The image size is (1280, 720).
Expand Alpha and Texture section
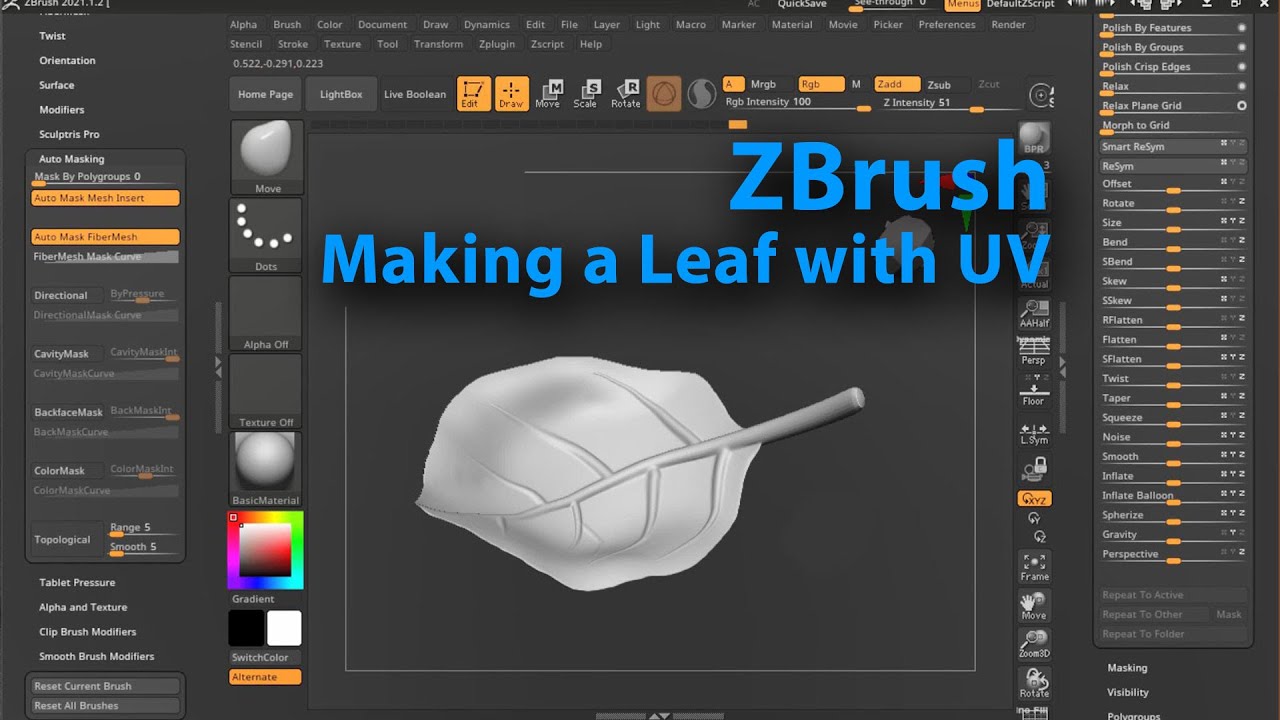(x=83, y=607)
